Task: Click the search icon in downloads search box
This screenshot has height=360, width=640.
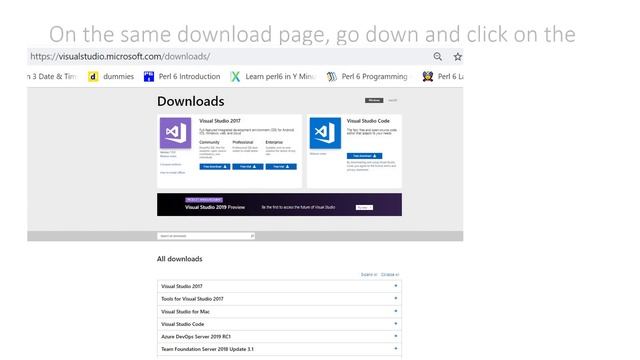Action: pos(252,236)
